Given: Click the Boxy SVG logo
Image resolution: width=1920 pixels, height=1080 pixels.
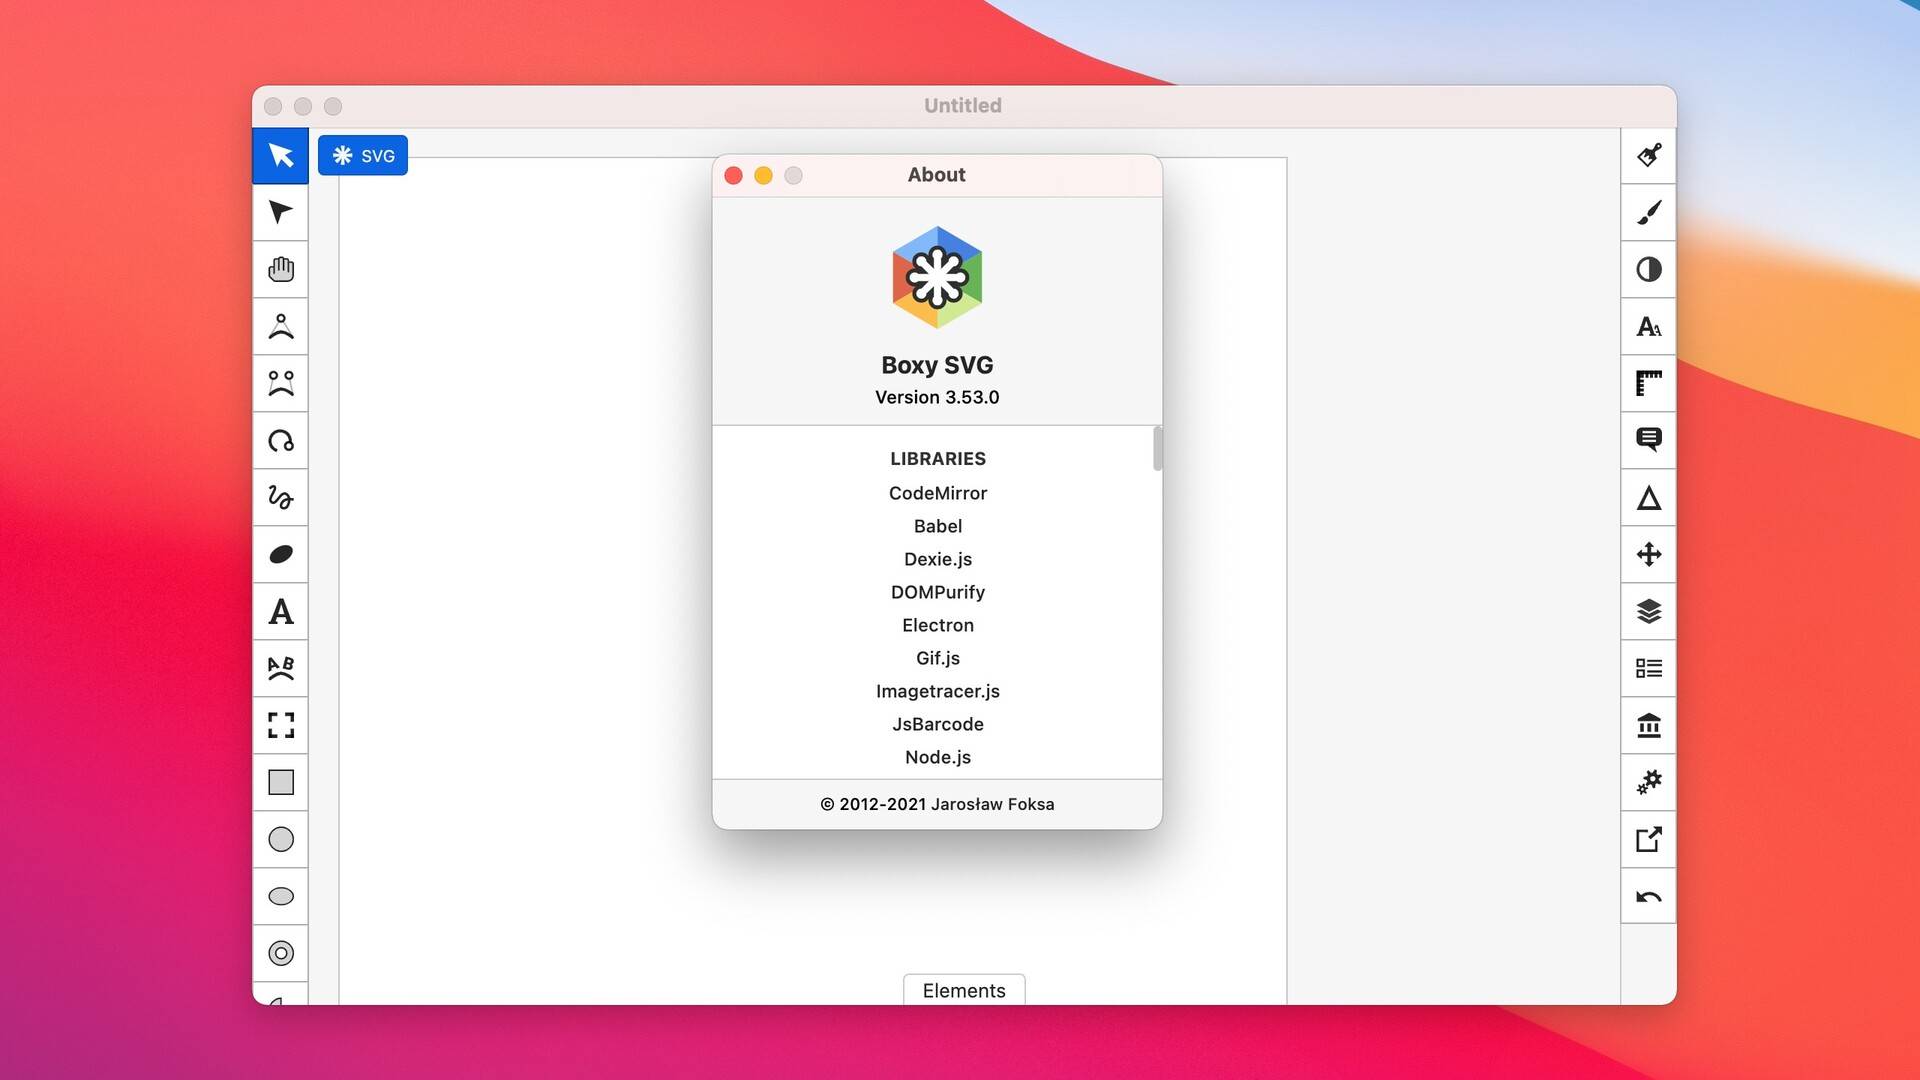Looking at the screenshot, I should tap(937, 277).
